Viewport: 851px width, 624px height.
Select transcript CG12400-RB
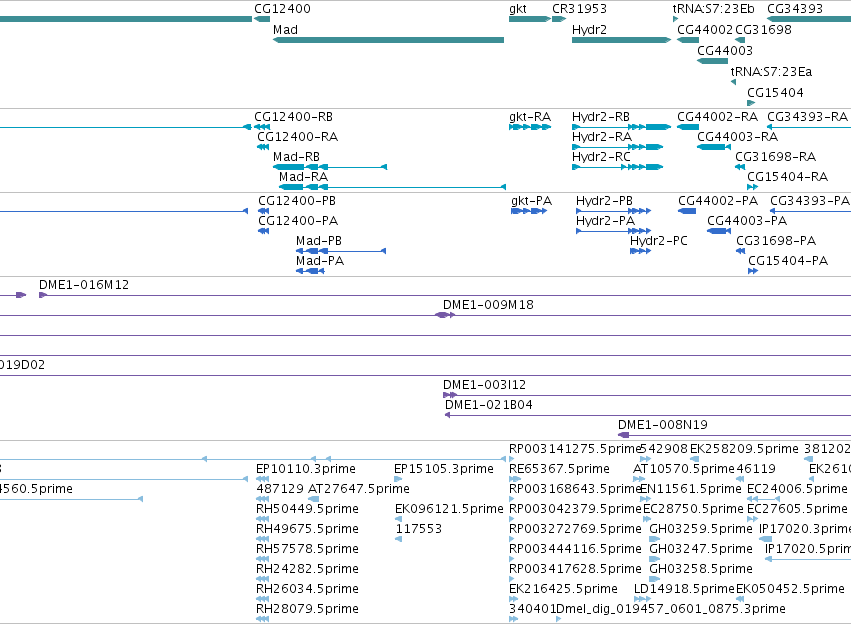pos(262,127)
